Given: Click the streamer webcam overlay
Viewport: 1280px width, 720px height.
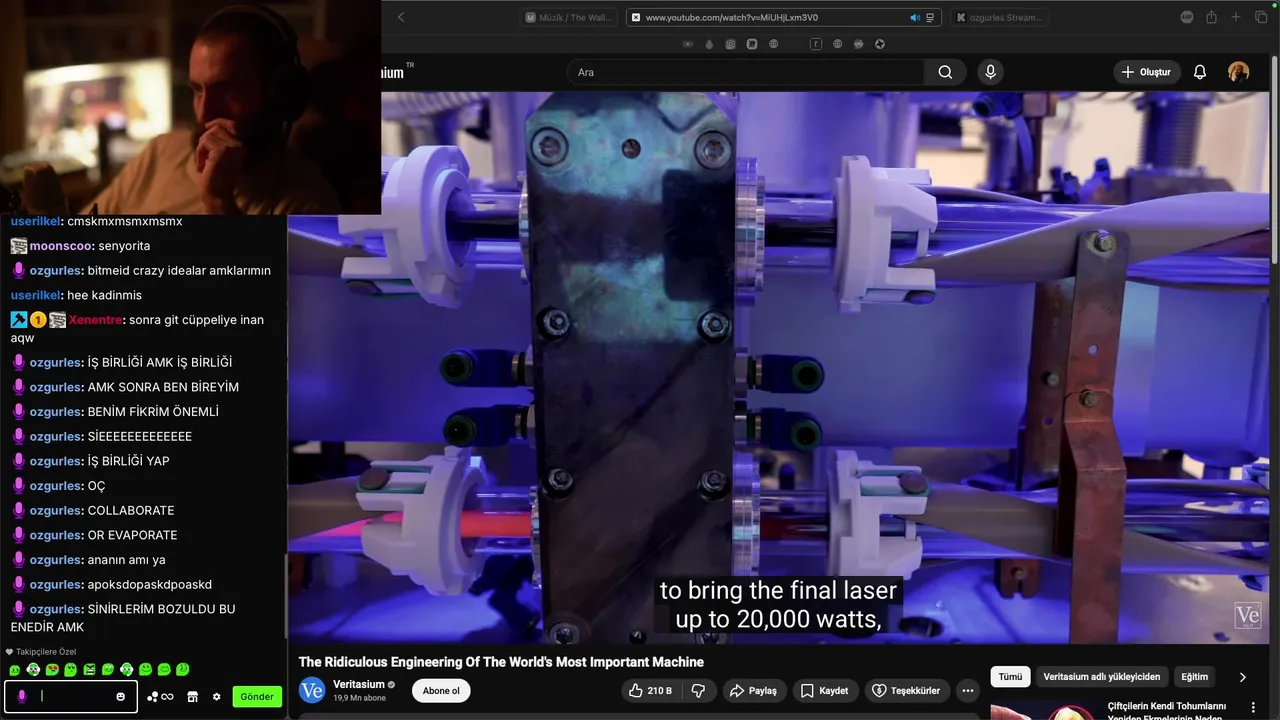Looking at the screenshot, I should point(190,107).
